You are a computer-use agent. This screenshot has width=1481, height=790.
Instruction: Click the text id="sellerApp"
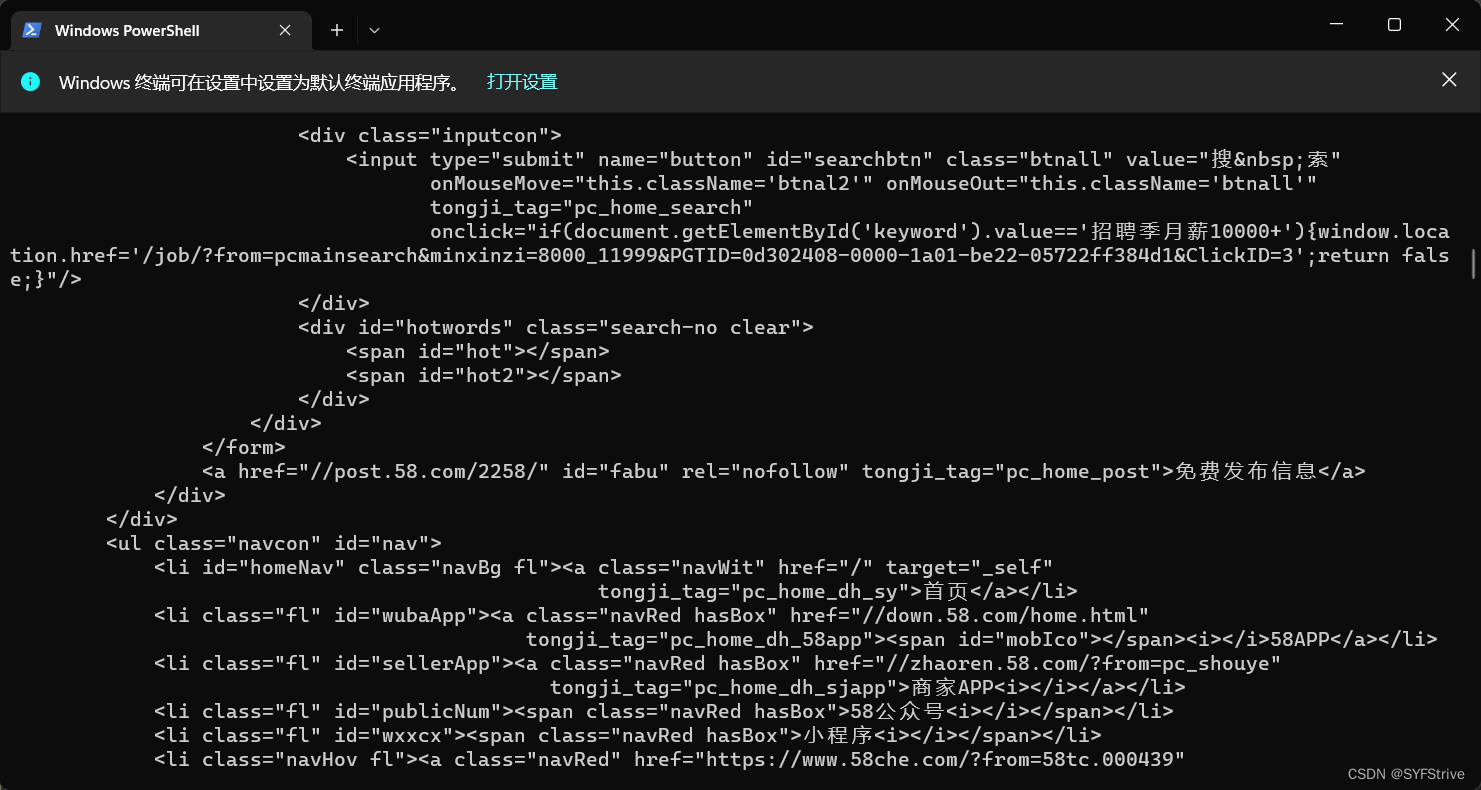coord(418,663)
